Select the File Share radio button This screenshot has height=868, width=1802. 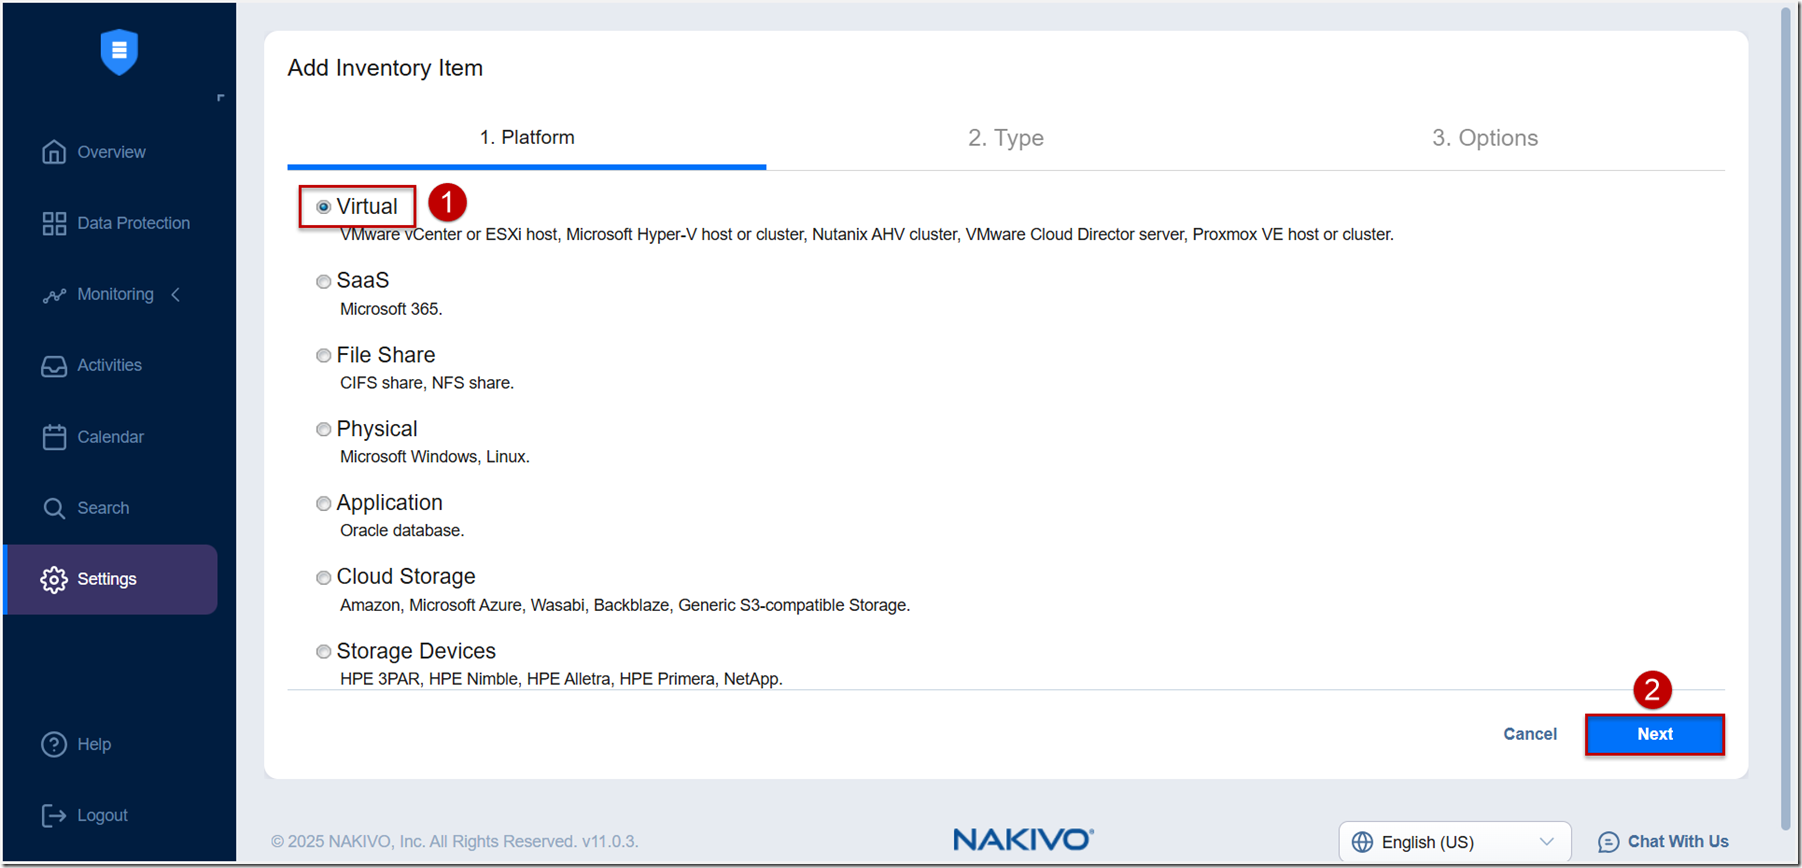[x=323, y=355]
